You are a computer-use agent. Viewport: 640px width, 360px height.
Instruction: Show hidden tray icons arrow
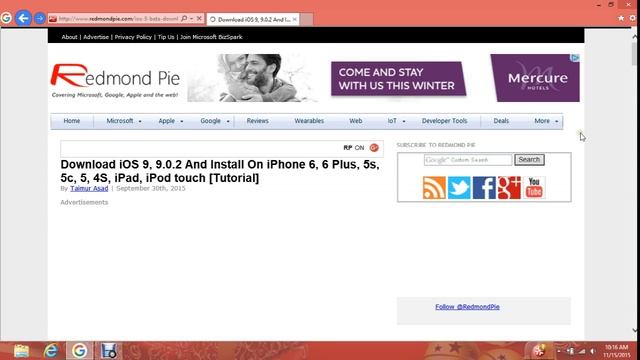click(559, 351)
